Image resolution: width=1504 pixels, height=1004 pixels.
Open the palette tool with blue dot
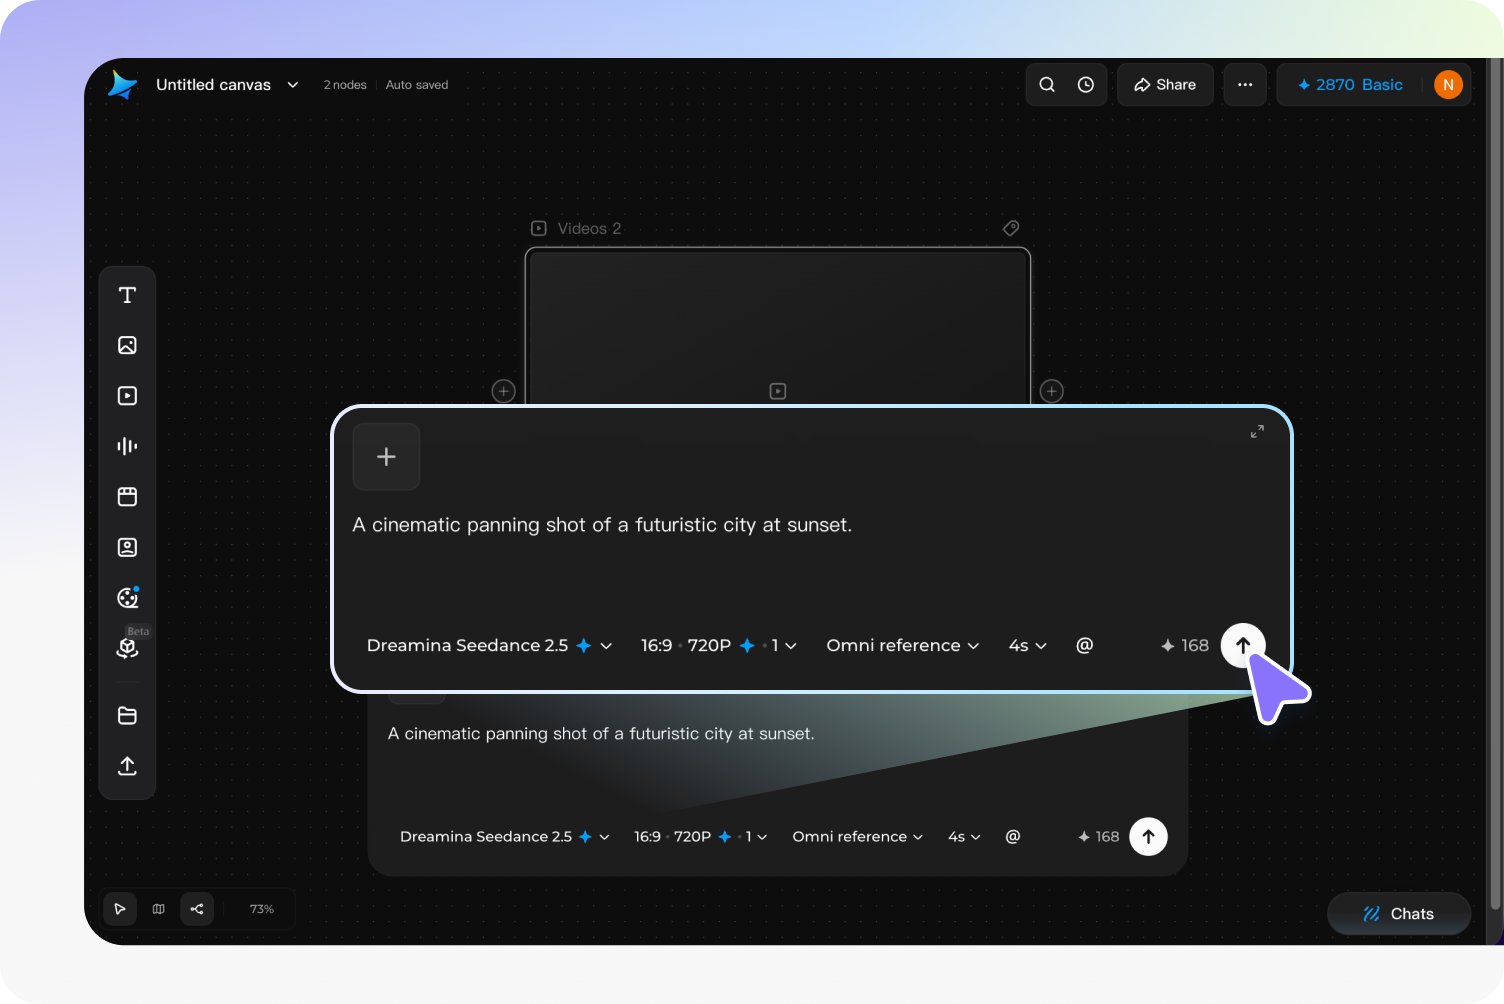pos(127,598)
